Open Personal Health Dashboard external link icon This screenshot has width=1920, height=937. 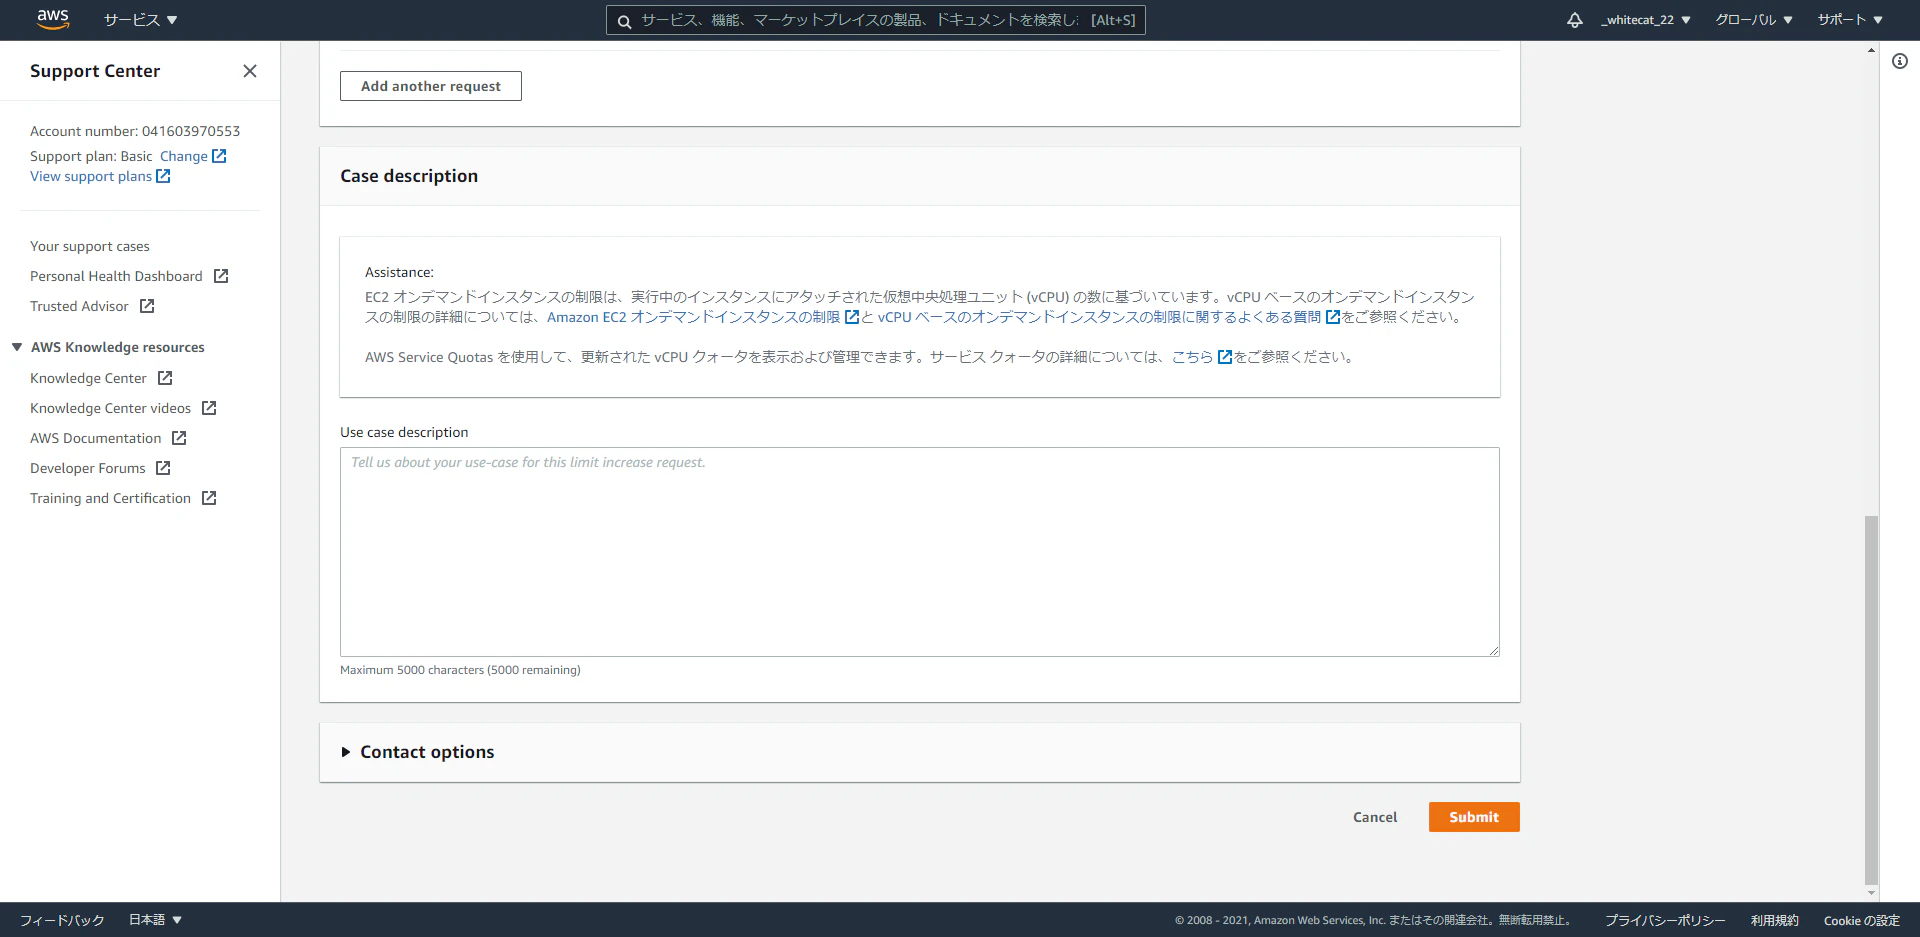(220, 276)
